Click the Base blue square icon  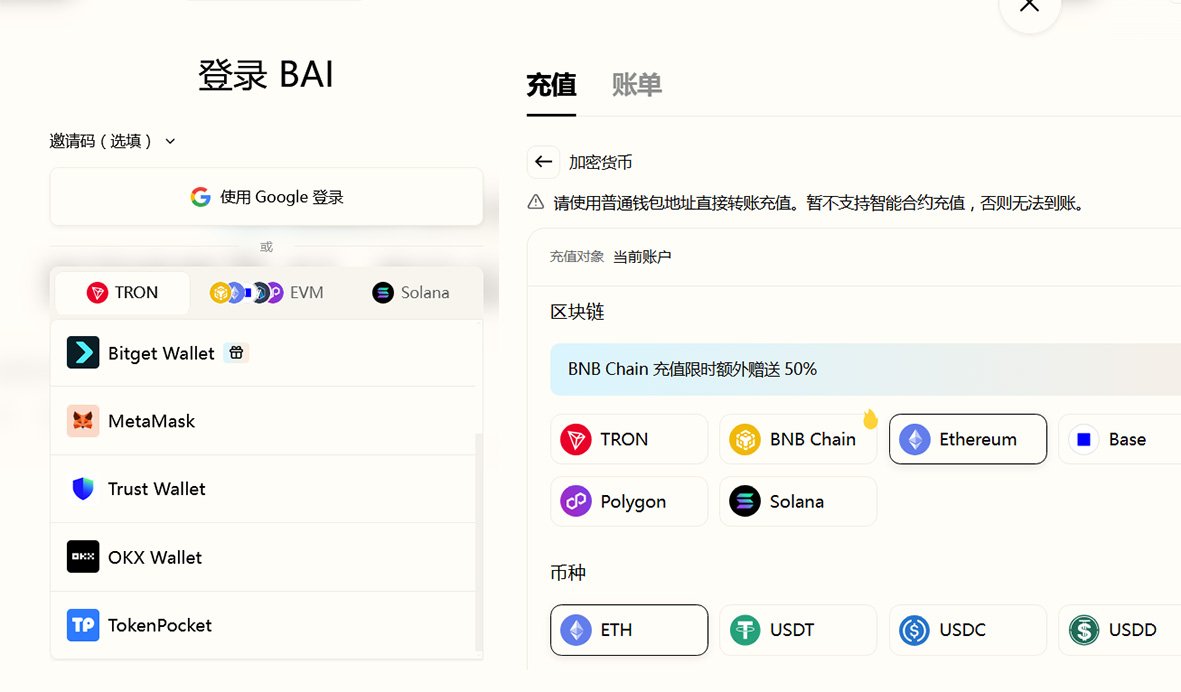[x=1084, y=439]
